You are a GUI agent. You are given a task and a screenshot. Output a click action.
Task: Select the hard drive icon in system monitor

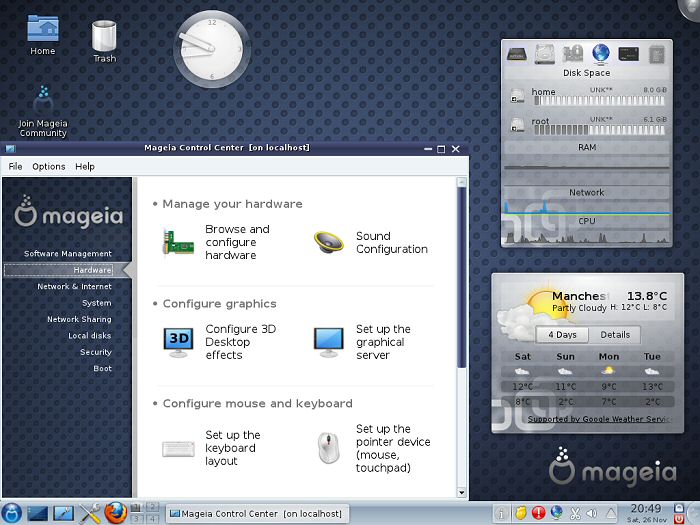[x=545, y=54]
